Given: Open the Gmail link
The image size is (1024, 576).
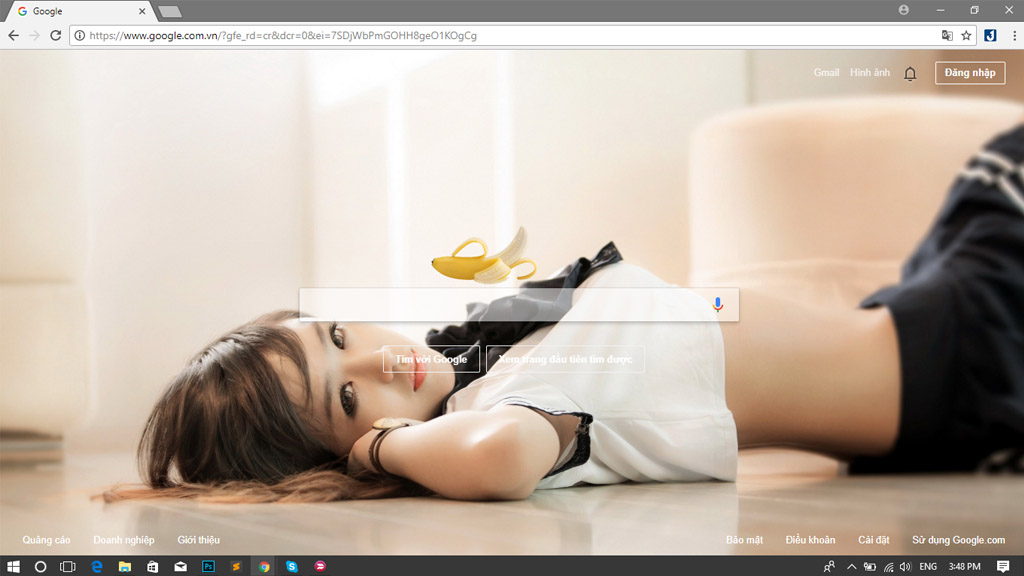Looking at the screenshot, I should [826, 73].
